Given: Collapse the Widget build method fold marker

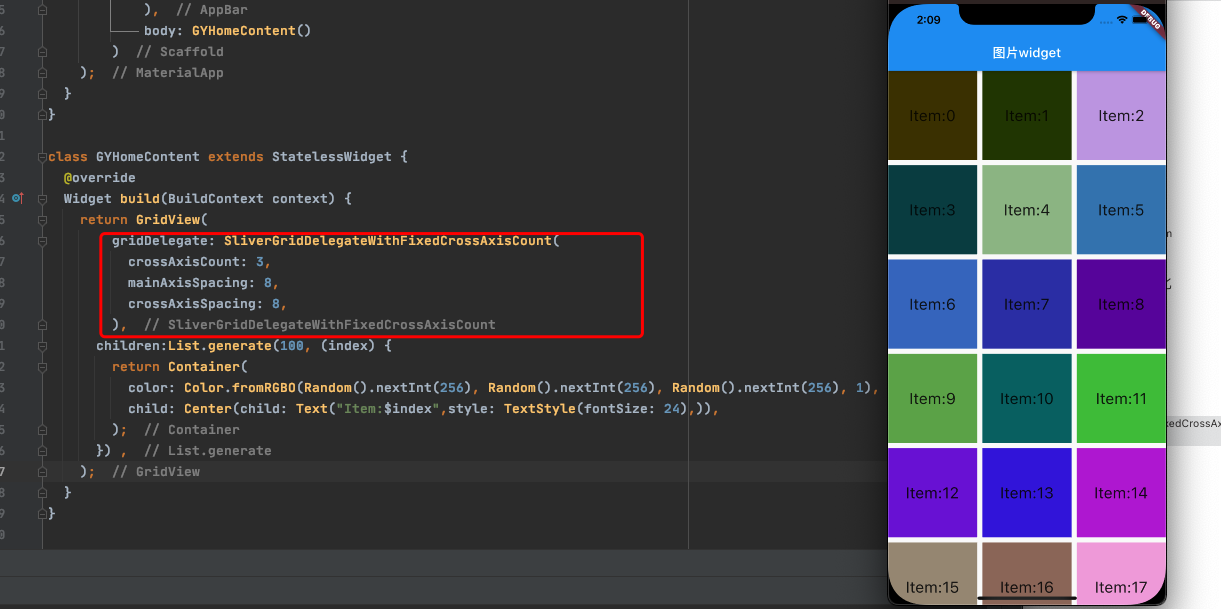Looking at the screenshot, I should pos(42,199).
